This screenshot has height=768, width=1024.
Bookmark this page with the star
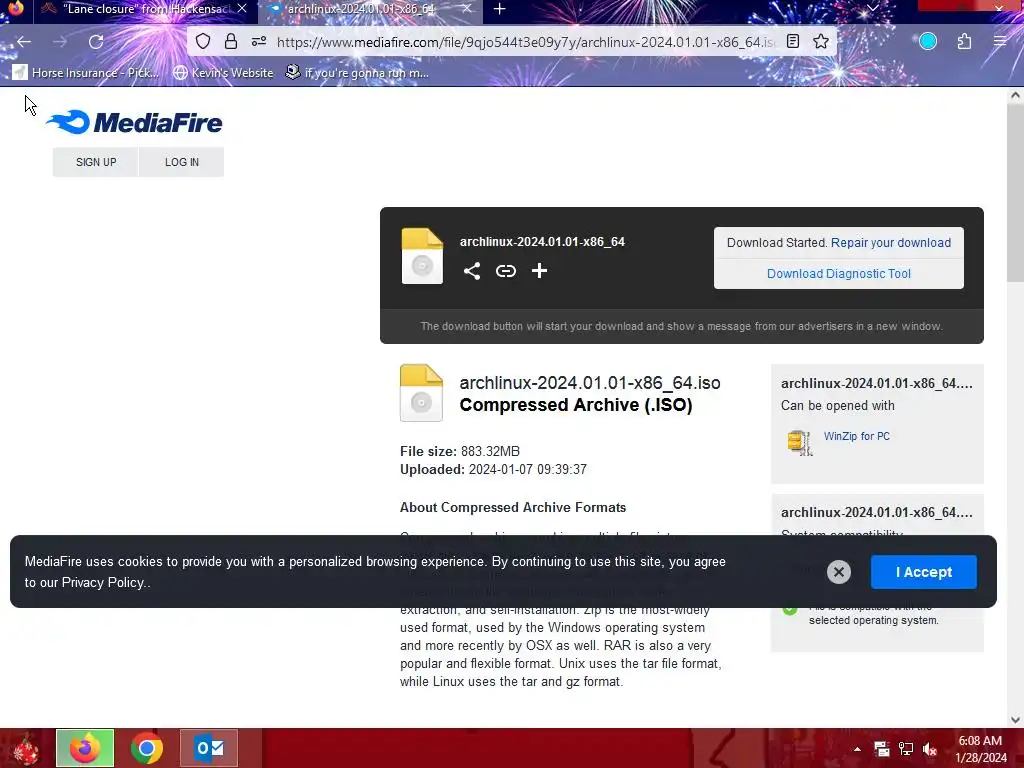point(821,42)
